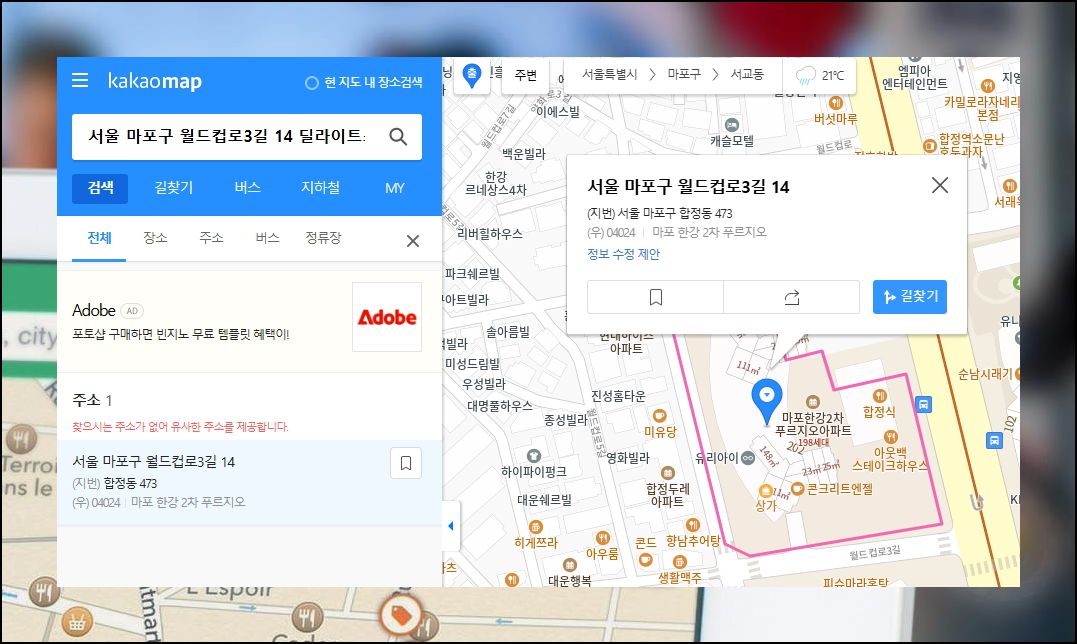Click the 합정역소문난호두과자 shop icon

(929, 146)
